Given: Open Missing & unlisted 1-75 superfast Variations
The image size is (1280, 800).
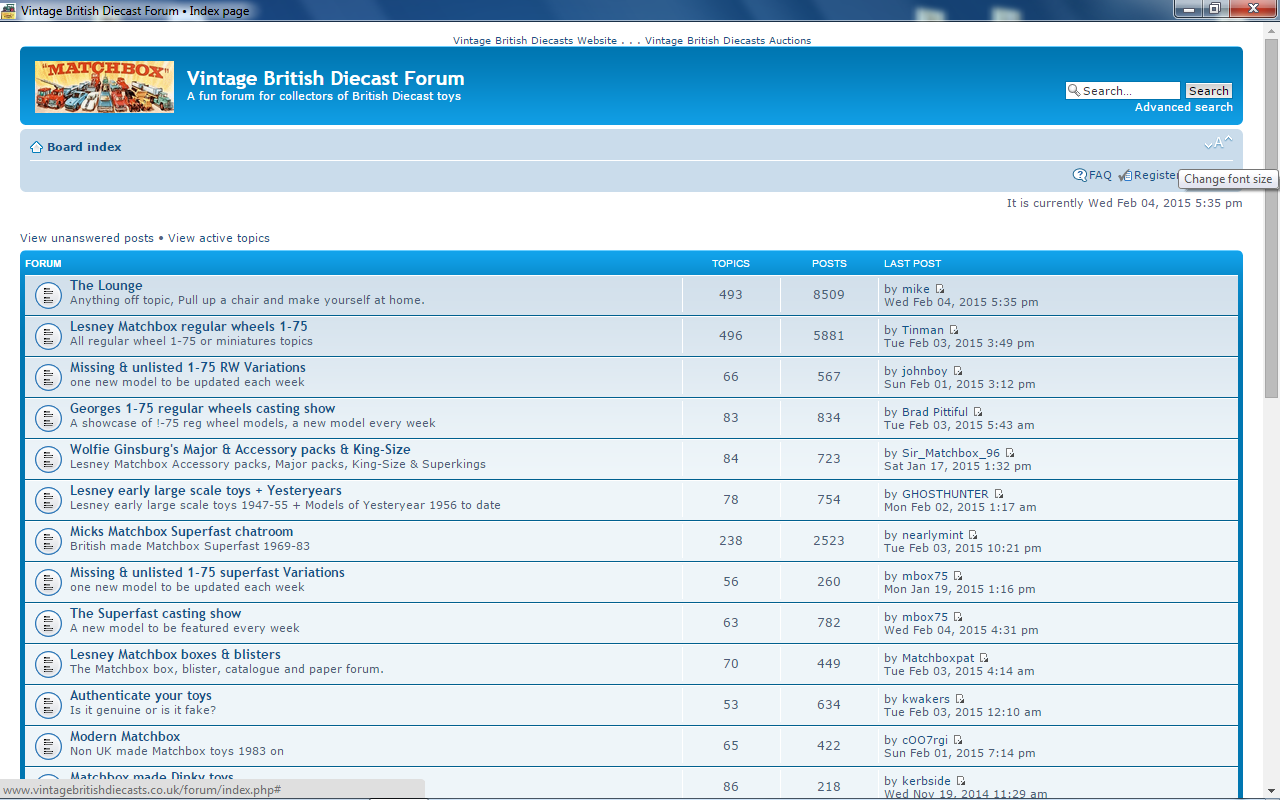Looking at the screenshot, I should click(x=207, y=573).
